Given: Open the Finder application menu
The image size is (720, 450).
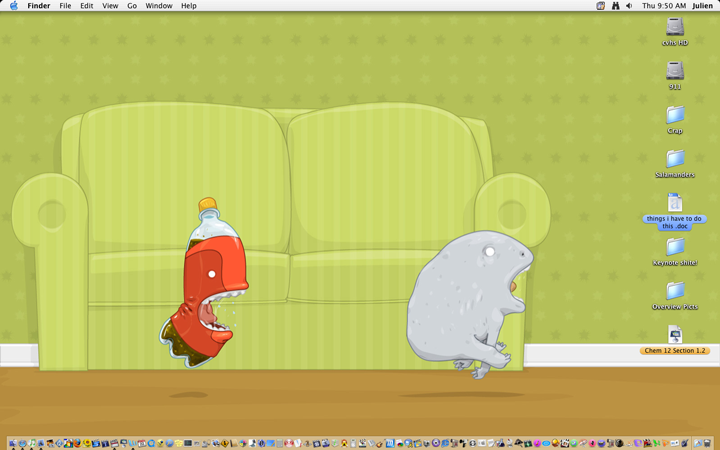Looking at the screenshot, I should tap(39, 6).
